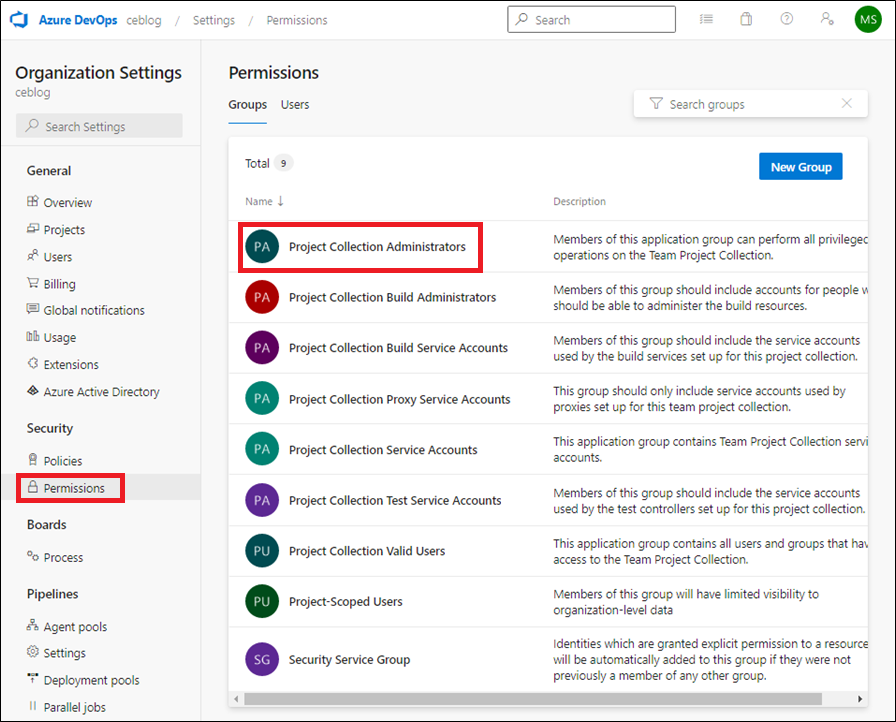Click the Project Collection Build Administrators avatar

coord(262,297)
